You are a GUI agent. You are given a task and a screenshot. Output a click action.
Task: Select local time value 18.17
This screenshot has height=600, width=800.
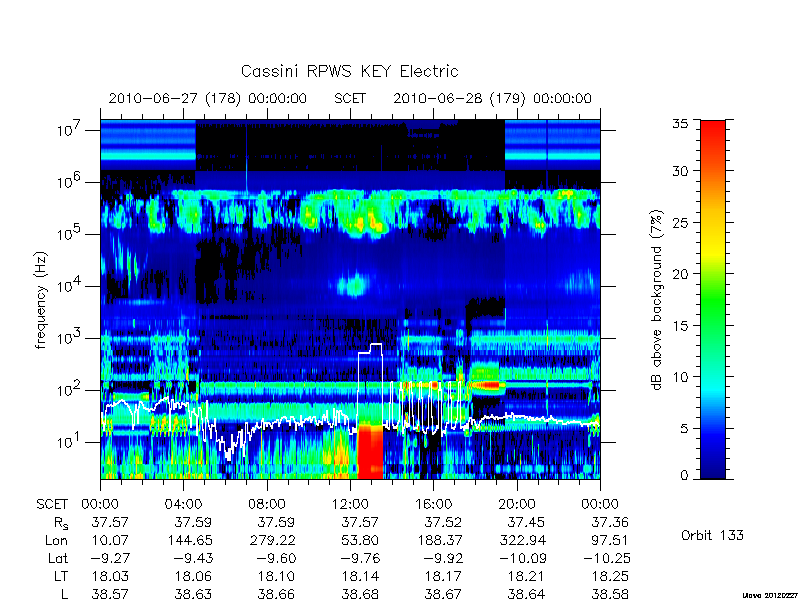[x=443, y=577]
